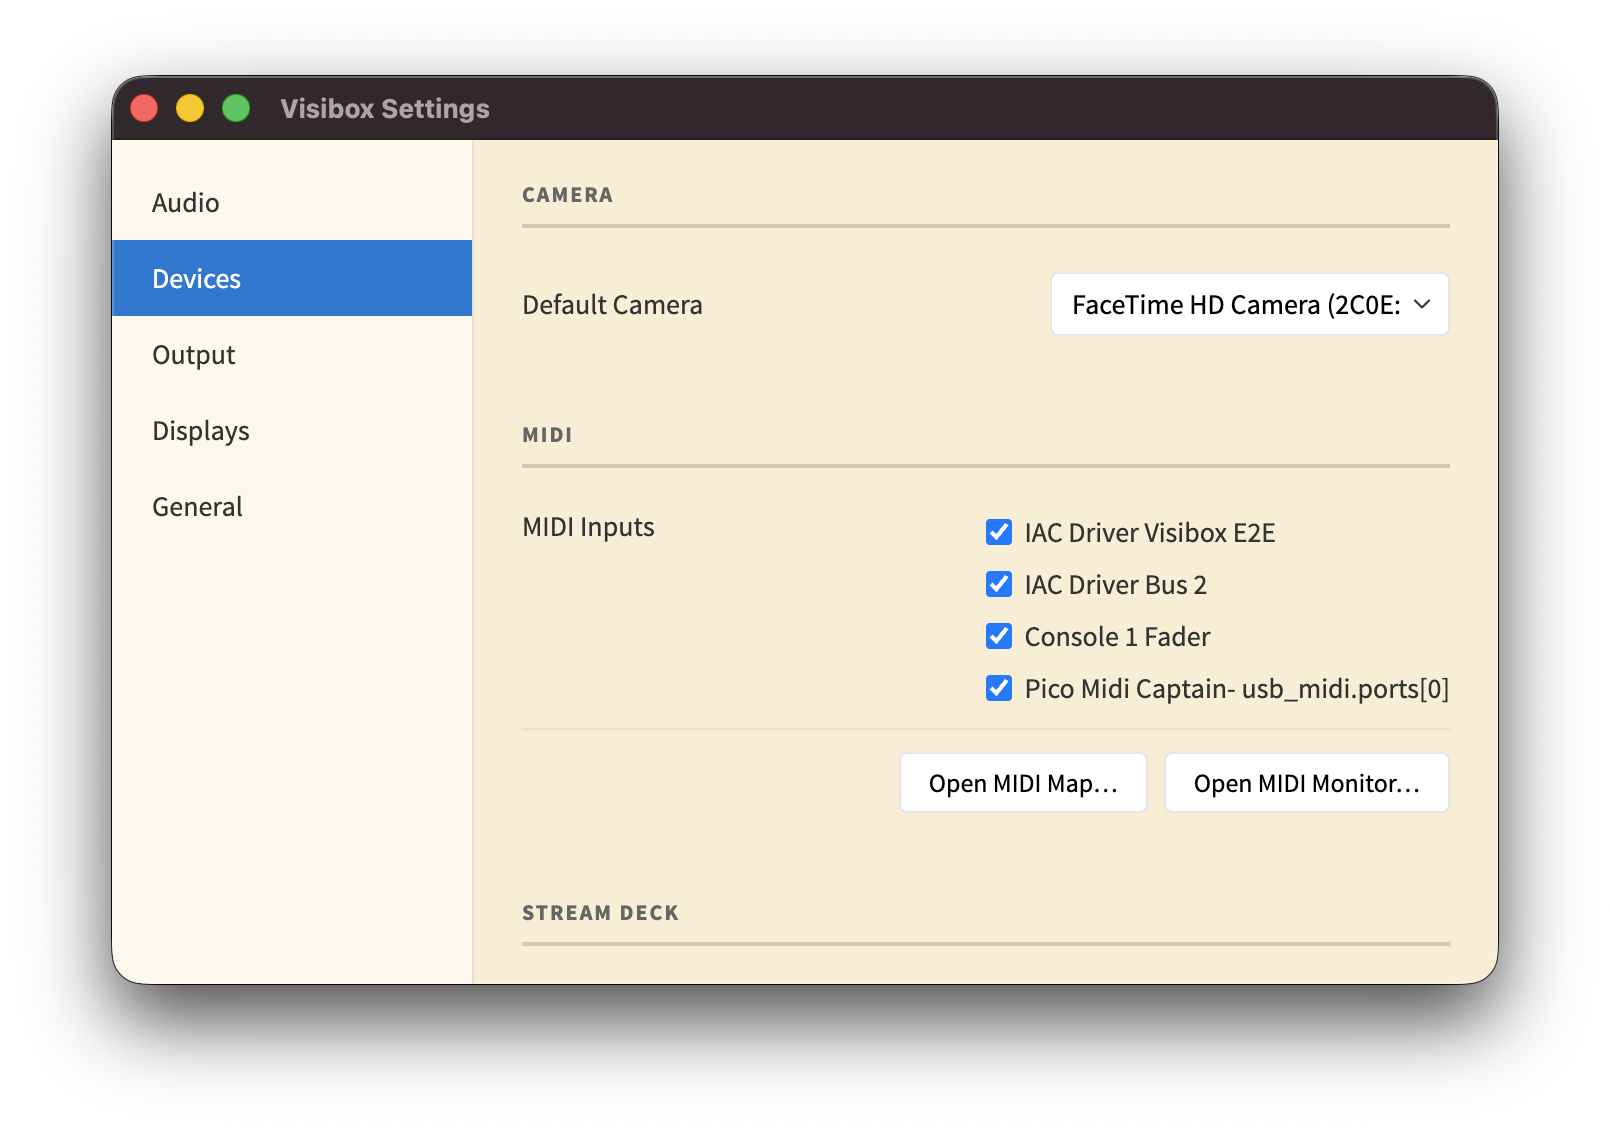
Task: Select the Audio settings section
Action: click(x=186, y=202)
